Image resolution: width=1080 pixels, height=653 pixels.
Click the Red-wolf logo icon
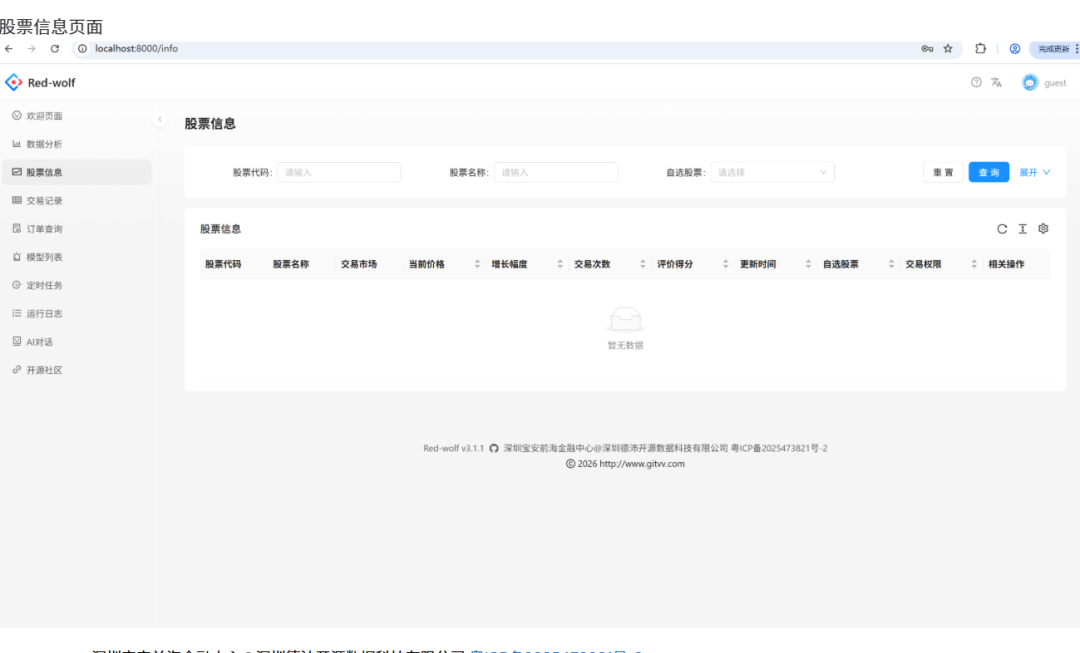(x=13, y=83)
